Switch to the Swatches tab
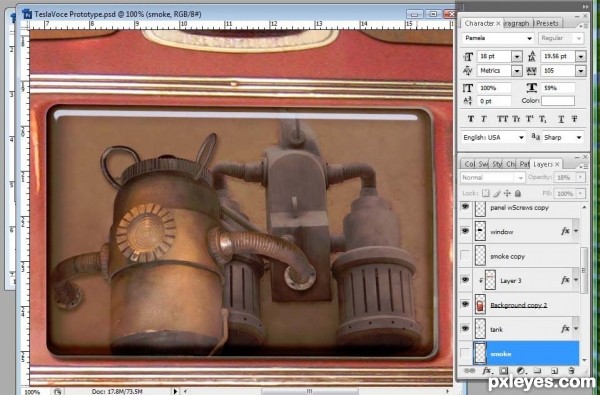The height and width of the screenshot is (395, 600). tap(483, 164)
